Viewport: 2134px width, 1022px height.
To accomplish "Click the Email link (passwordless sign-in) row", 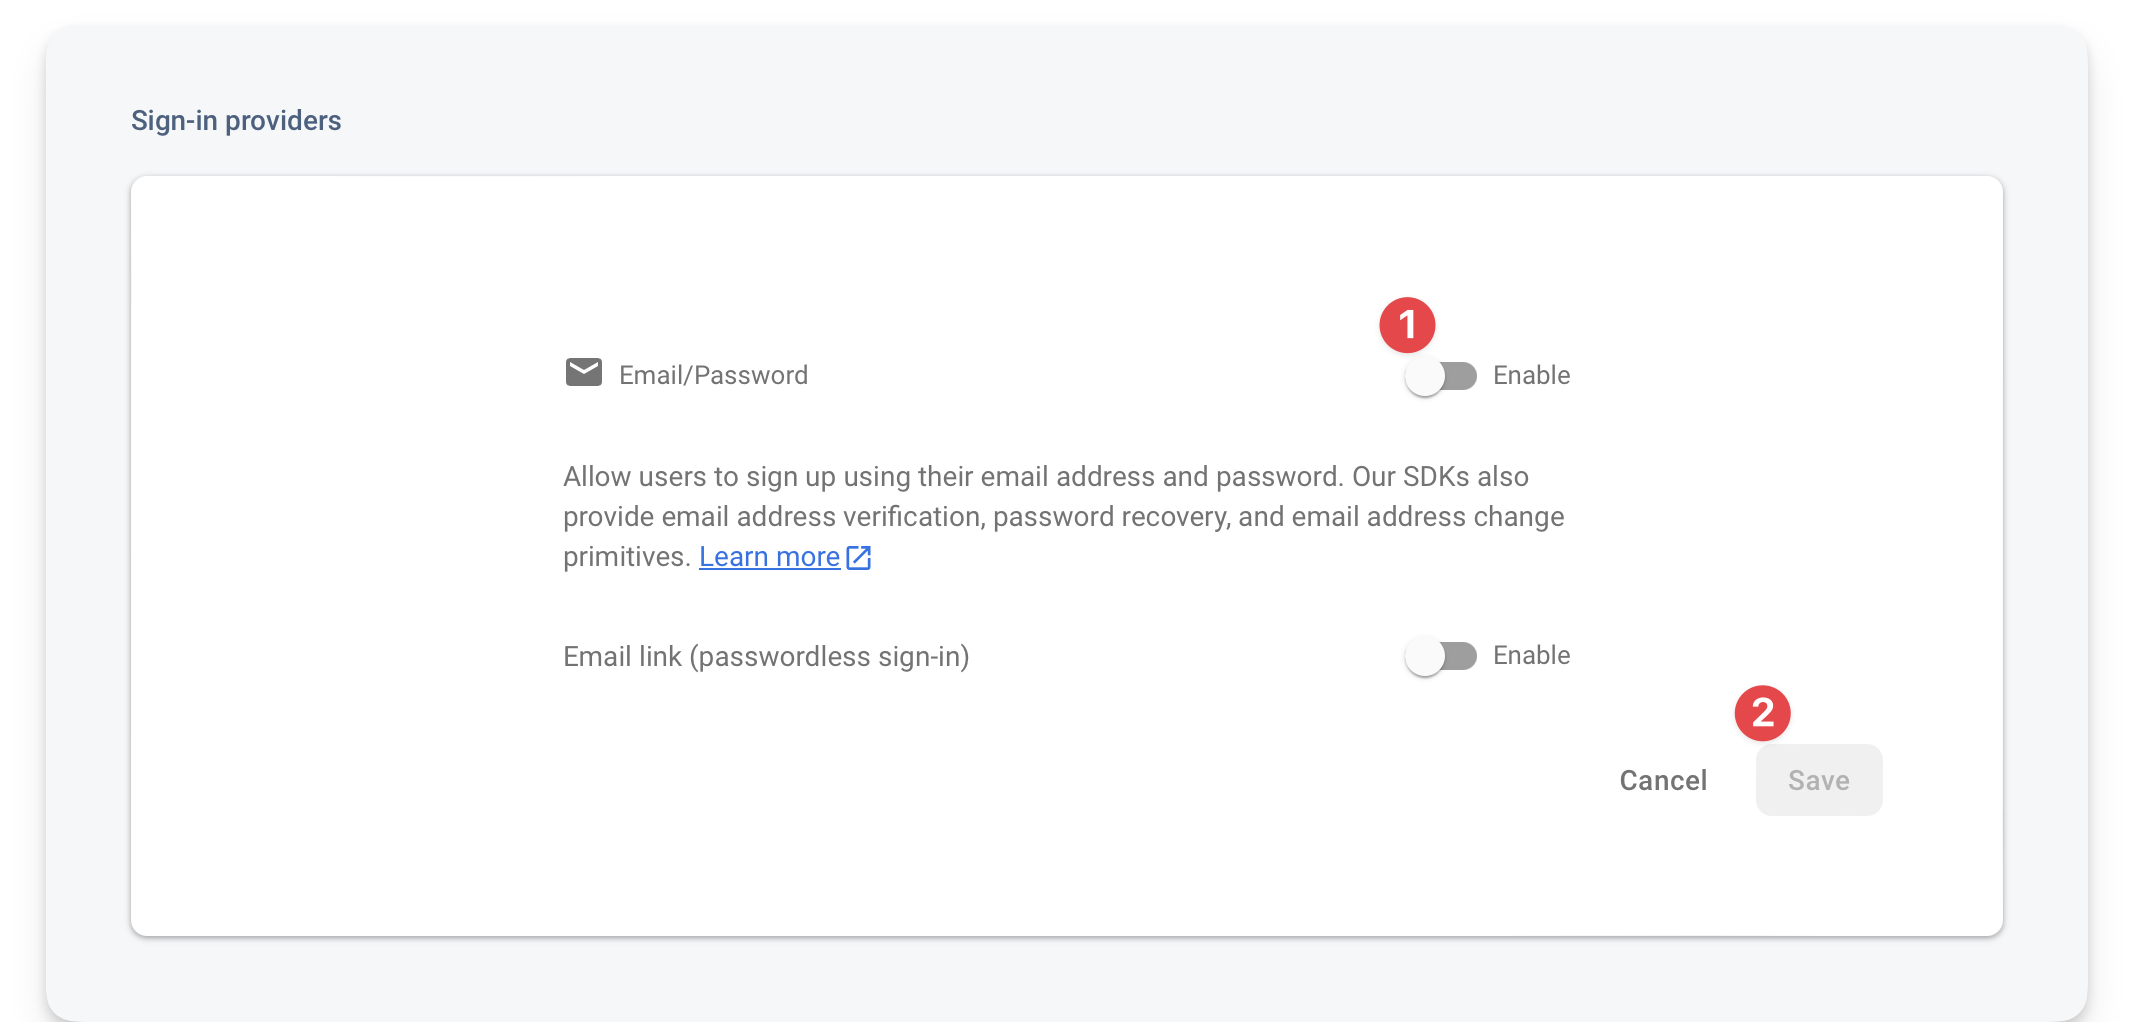I will coord(765,655).
